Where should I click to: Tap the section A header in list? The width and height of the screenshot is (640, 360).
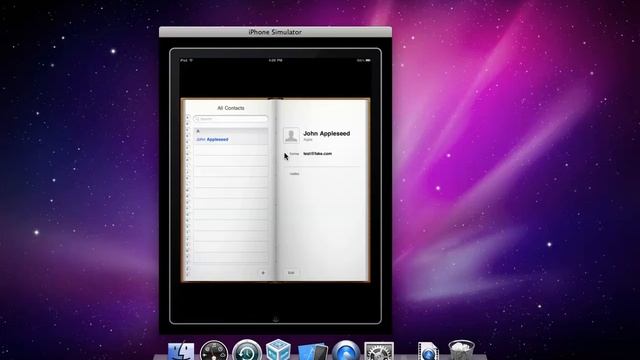[231, 131]
